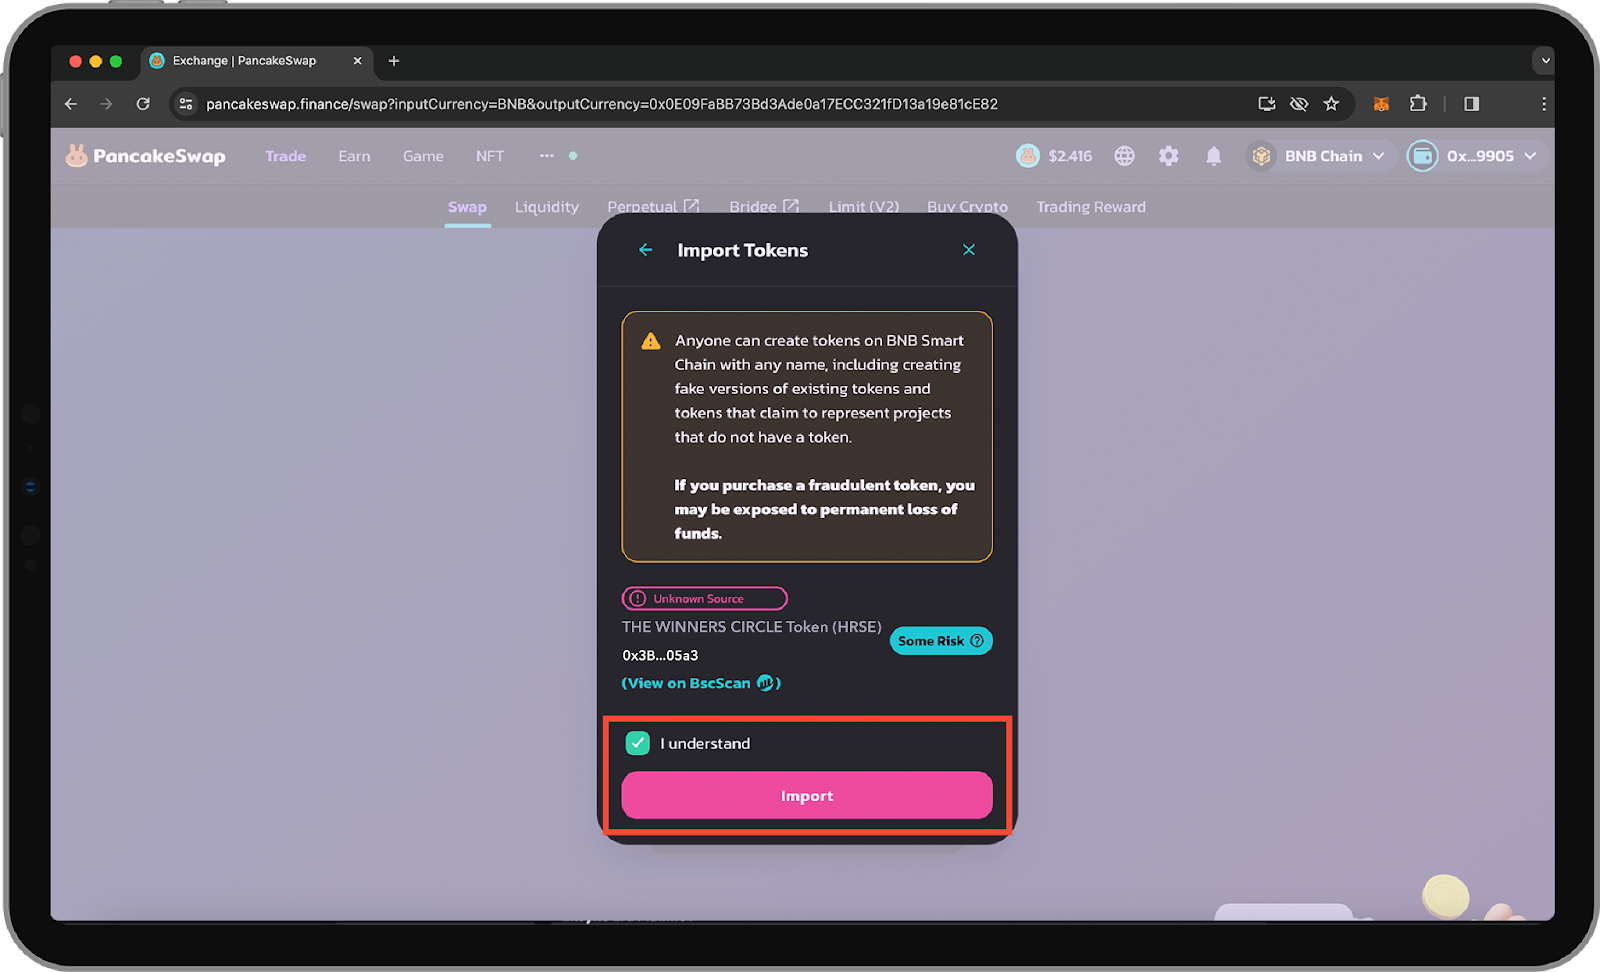
Task: Open the tab search dropdown arrow
Action: pos(1544,61)
